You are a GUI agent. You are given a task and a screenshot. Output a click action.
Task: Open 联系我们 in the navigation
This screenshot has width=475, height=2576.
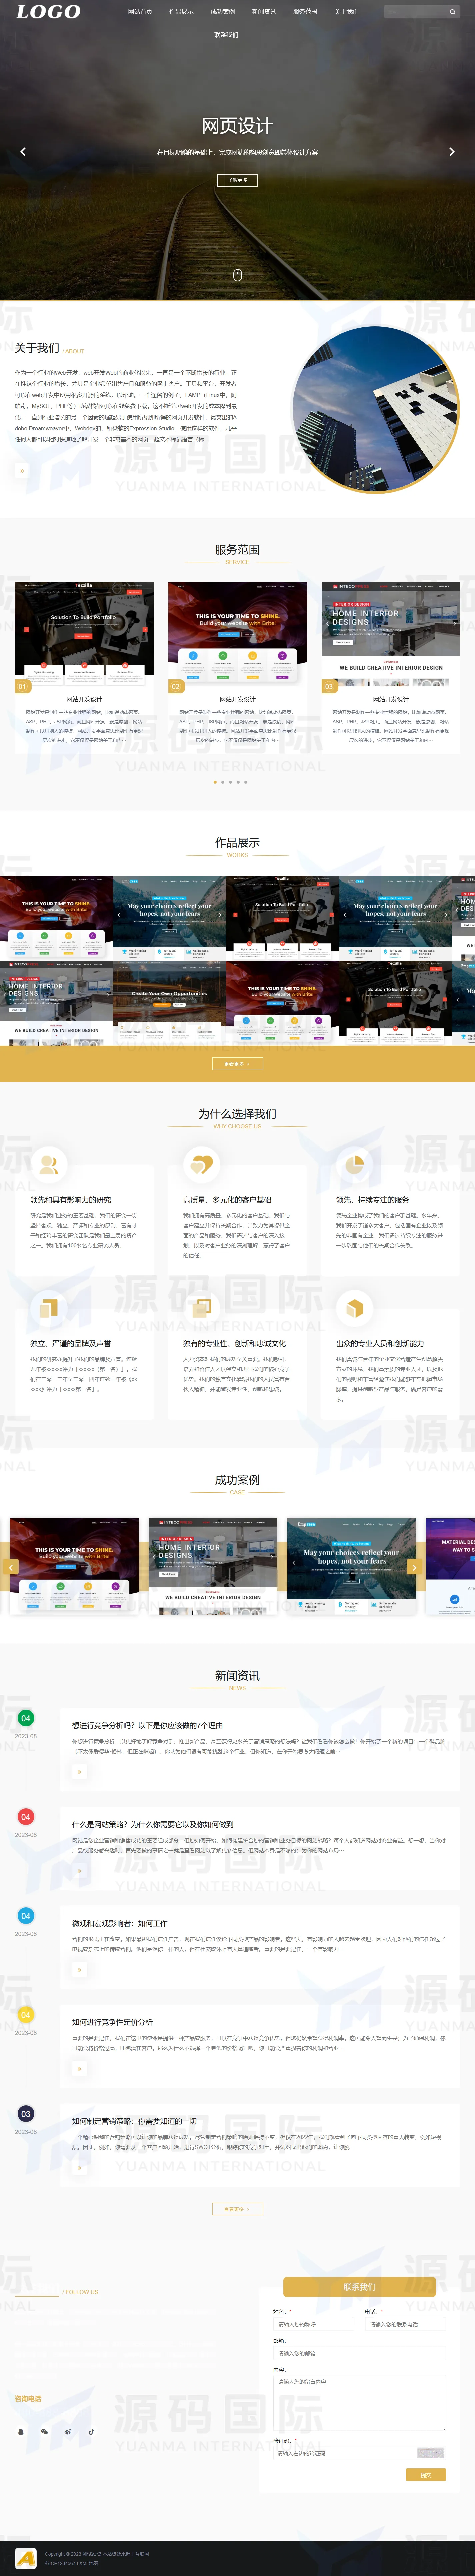pyautogui.click(x=226, y=35)
